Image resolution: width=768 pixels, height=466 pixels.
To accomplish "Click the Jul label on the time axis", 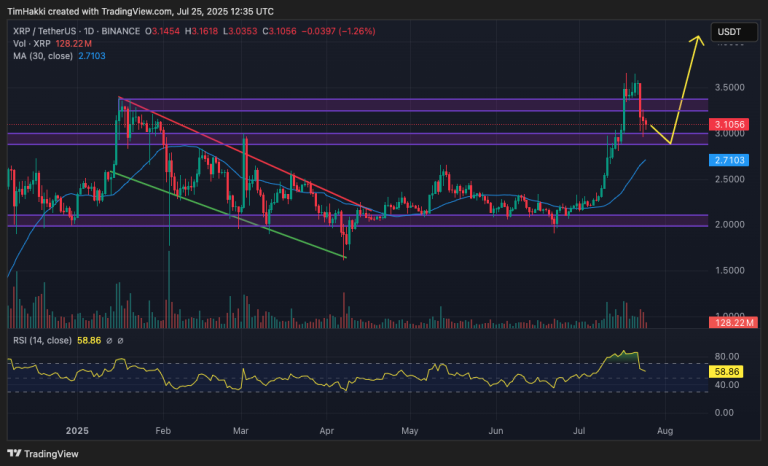I will 579,431.
